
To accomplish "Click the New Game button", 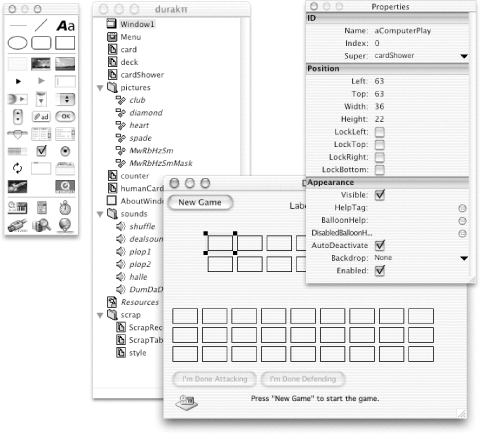I will pyautogui.click(x=200, y=203).
